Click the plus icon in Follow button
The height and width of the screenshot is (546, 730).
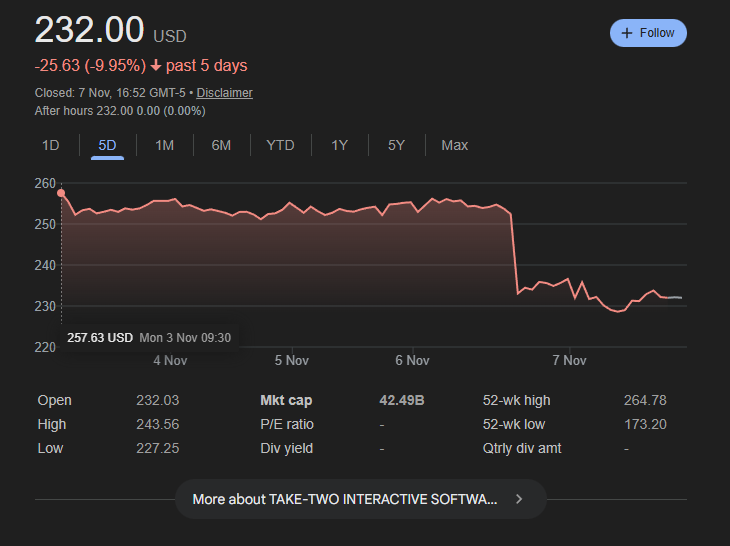tap(627, 33)
